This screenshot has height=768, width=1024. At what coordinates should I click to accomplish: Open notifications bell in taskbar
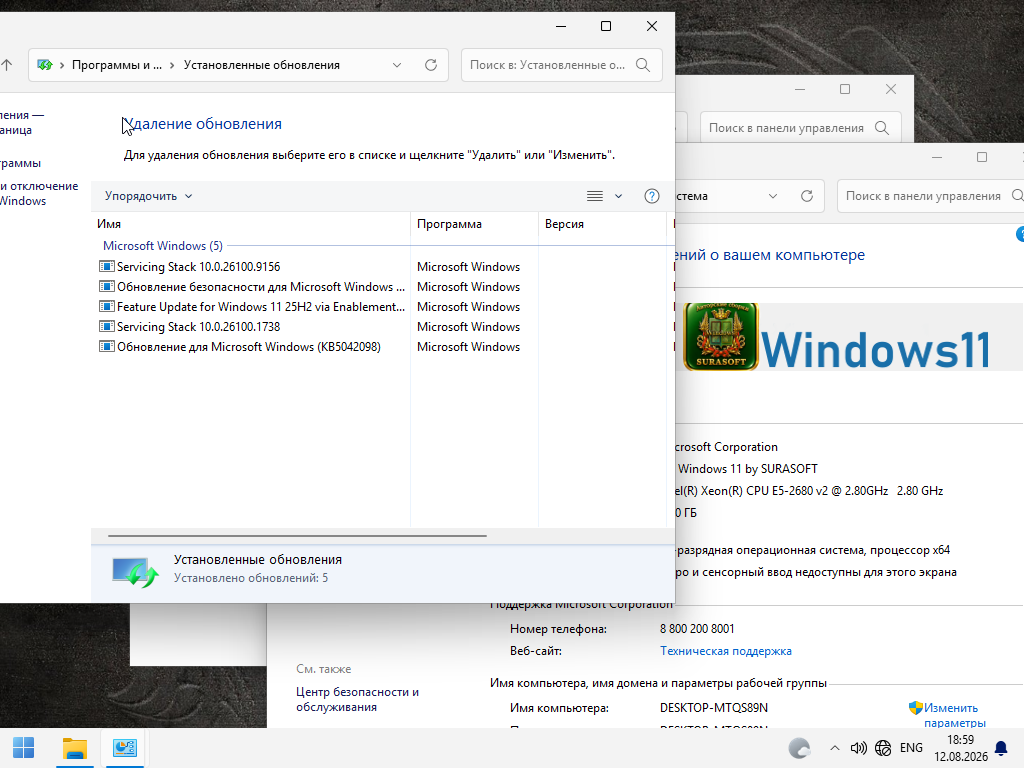[x=1000, y=748]
